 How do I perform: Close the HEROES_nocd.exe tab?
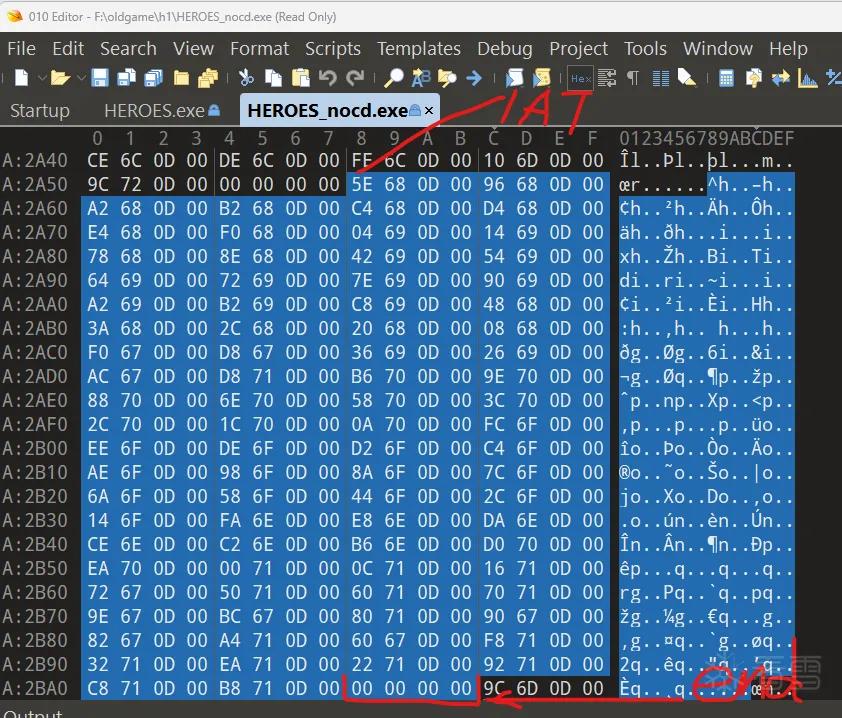[429, 111]
